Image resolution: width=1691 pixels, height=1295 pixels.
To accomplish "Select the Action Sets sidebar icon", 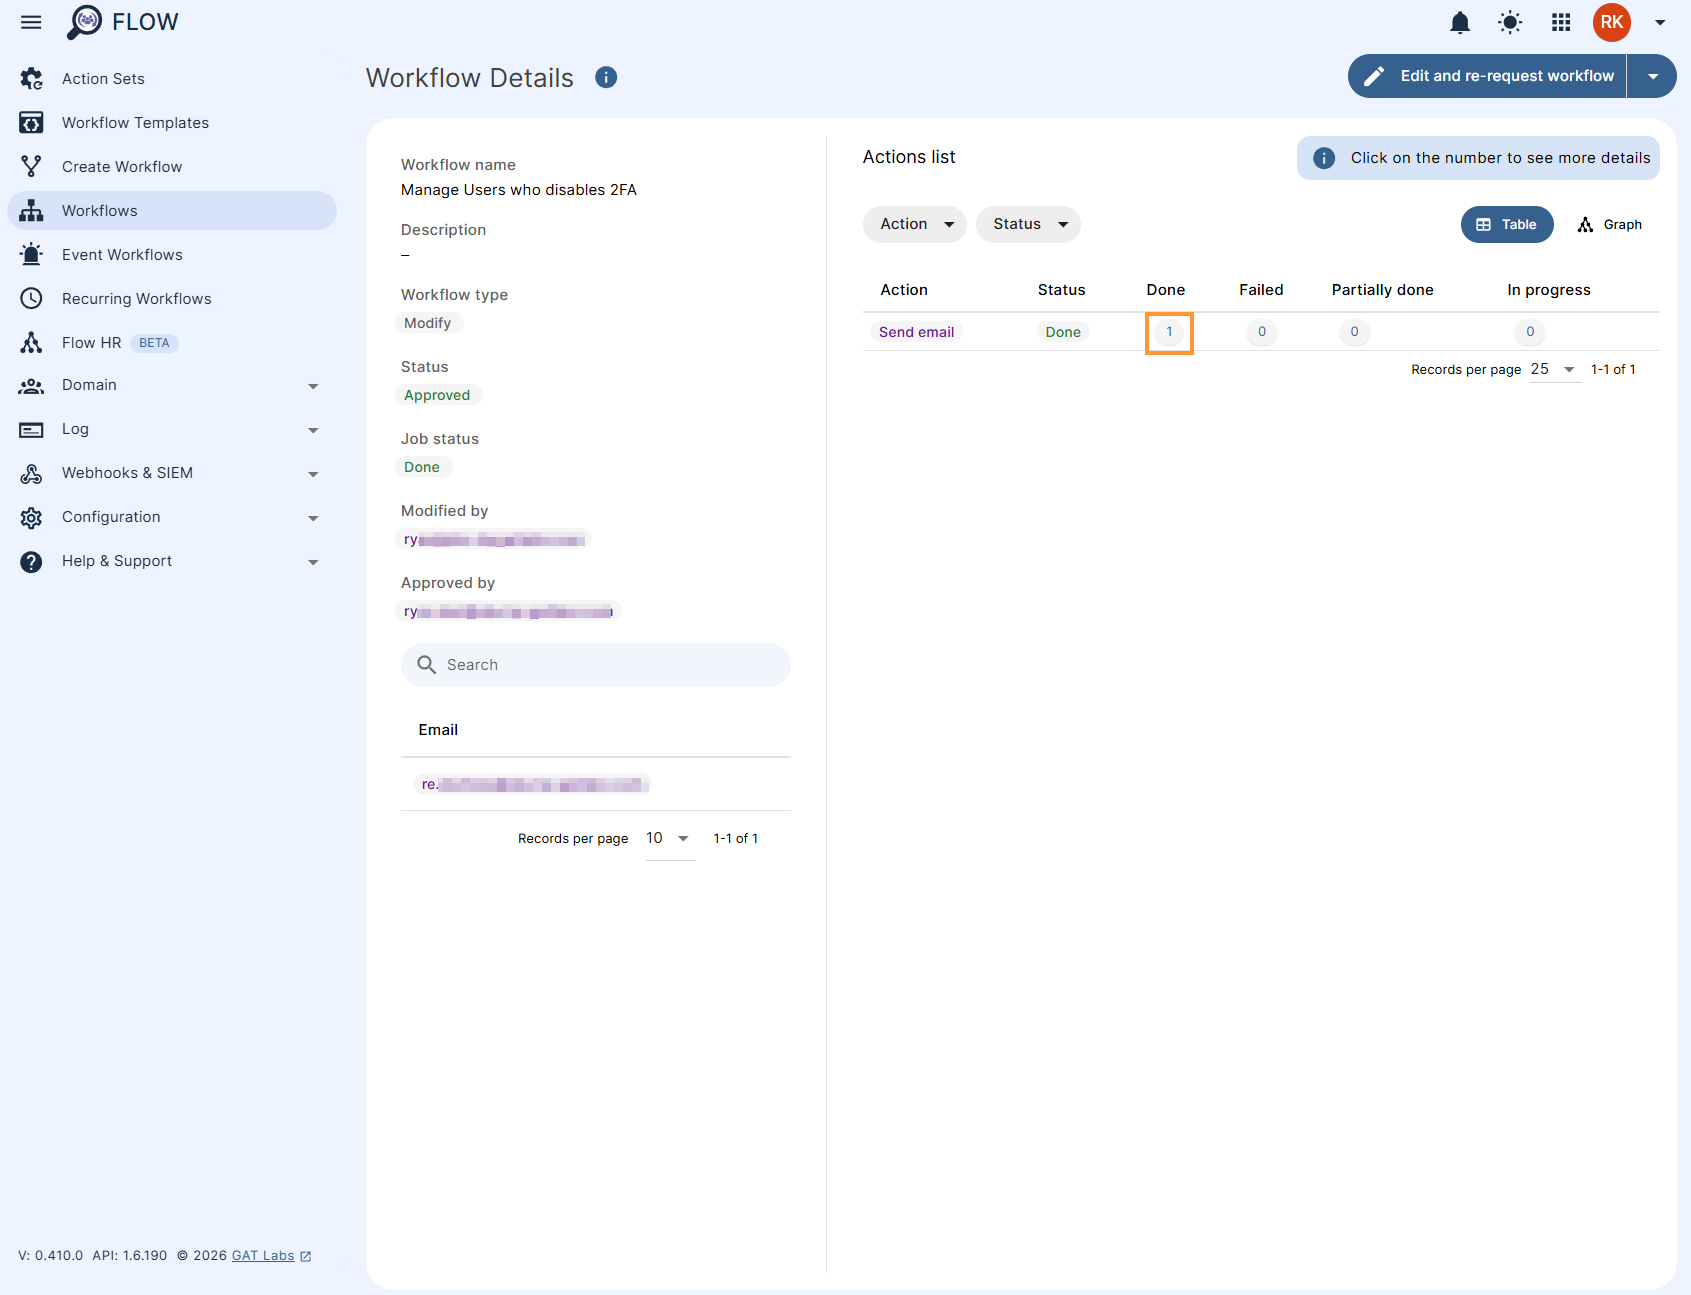I will (x=31, y=78).
